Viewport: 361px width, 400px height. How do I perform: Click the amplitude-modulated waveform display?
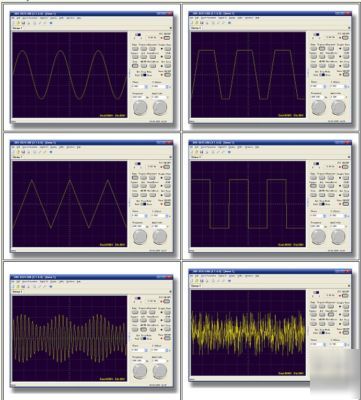[x=69, y=339]
